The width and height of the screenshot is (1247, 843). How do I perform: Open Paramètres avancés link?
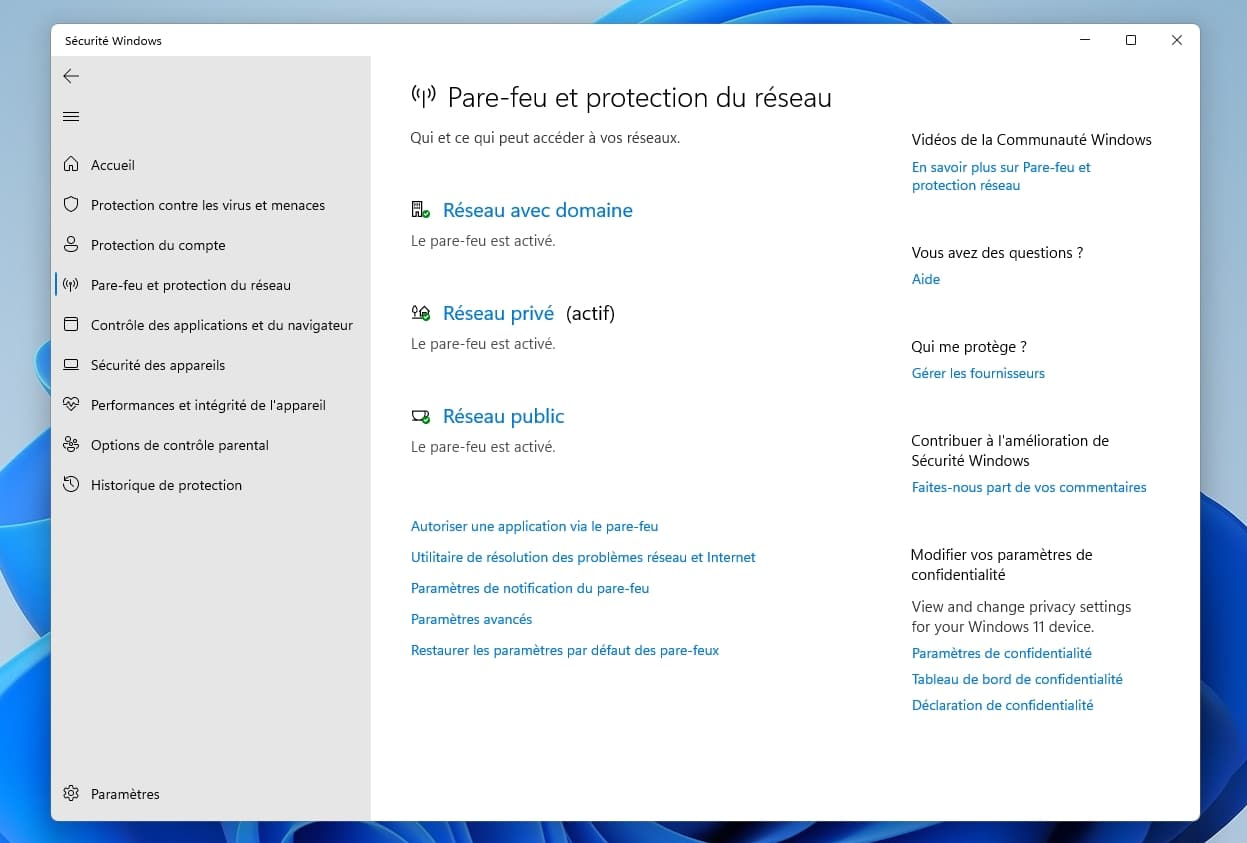pos(471,619)
